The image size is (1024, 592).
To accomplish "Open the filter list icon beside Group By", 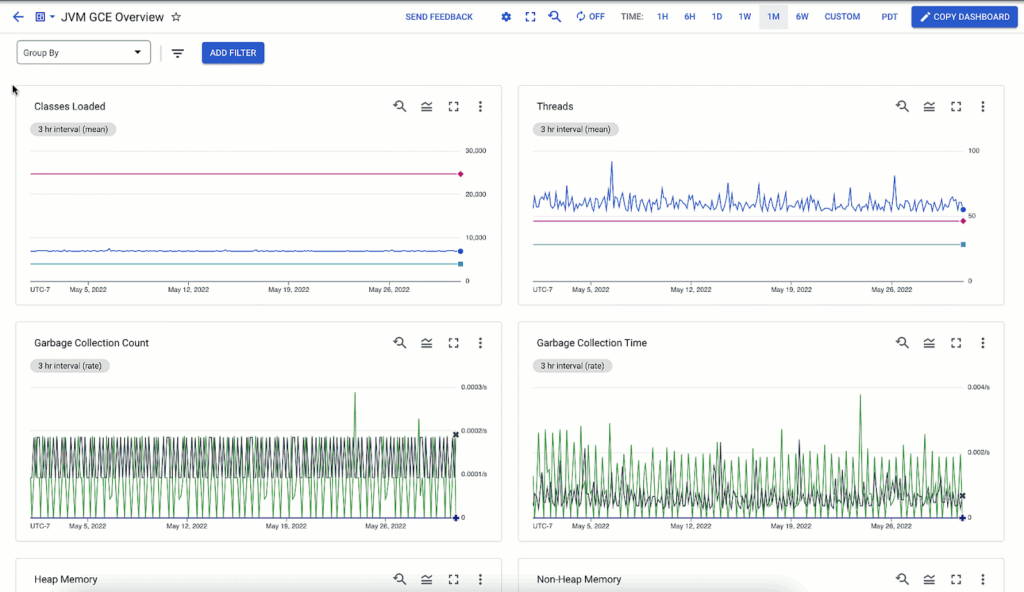I will (x=177, y=53).
